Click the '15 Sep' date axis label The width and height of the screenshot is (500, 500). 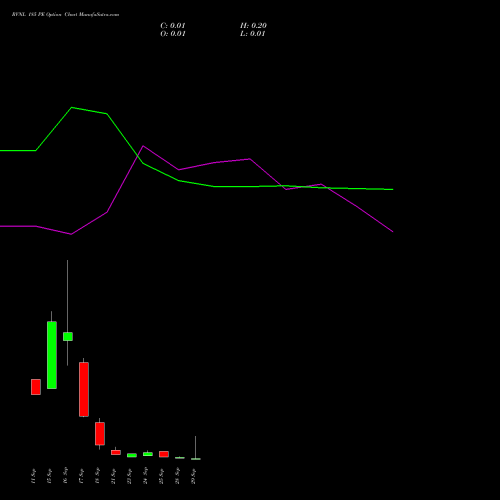49,476
